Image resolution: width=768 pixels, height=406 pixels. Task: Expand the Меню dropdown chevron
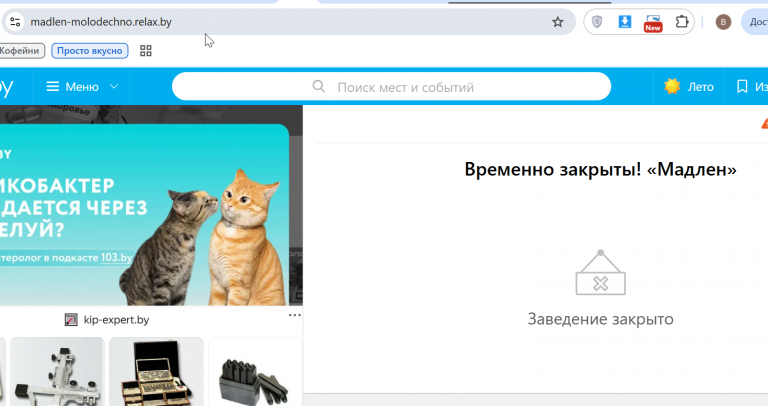coord(114,87)
